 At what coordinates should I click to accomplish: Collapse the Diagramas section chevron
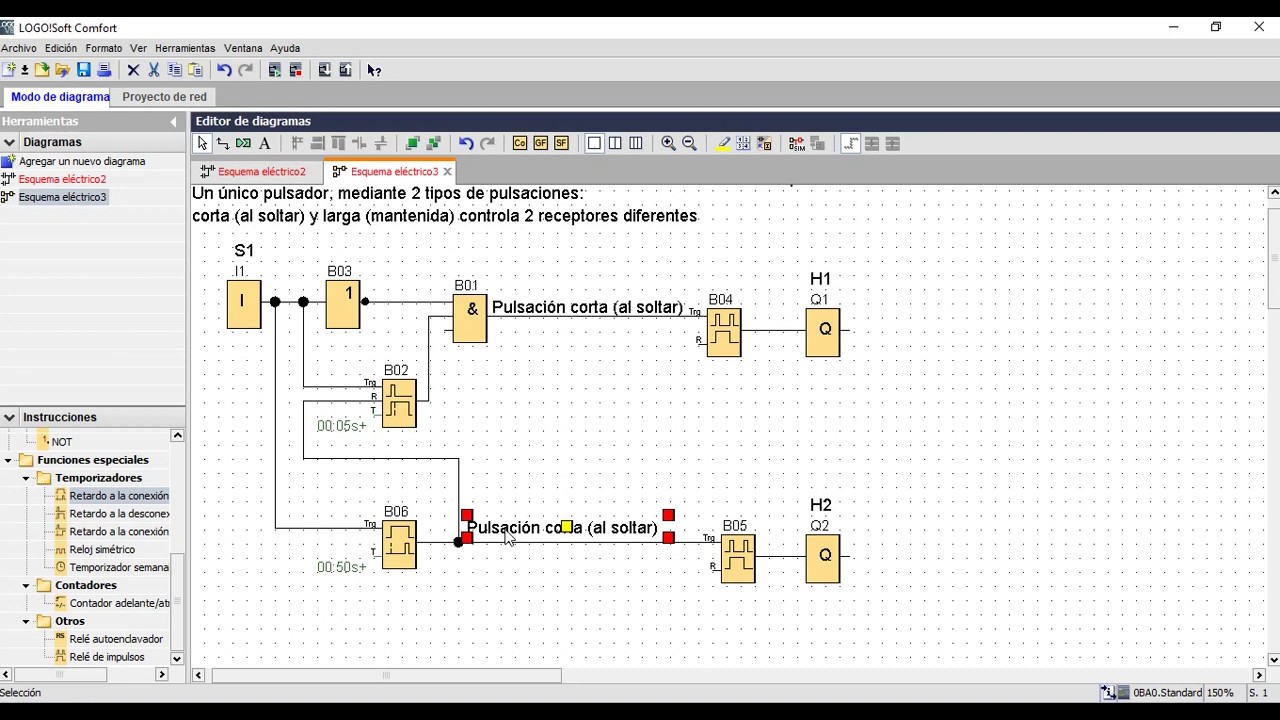coord(10,143)
